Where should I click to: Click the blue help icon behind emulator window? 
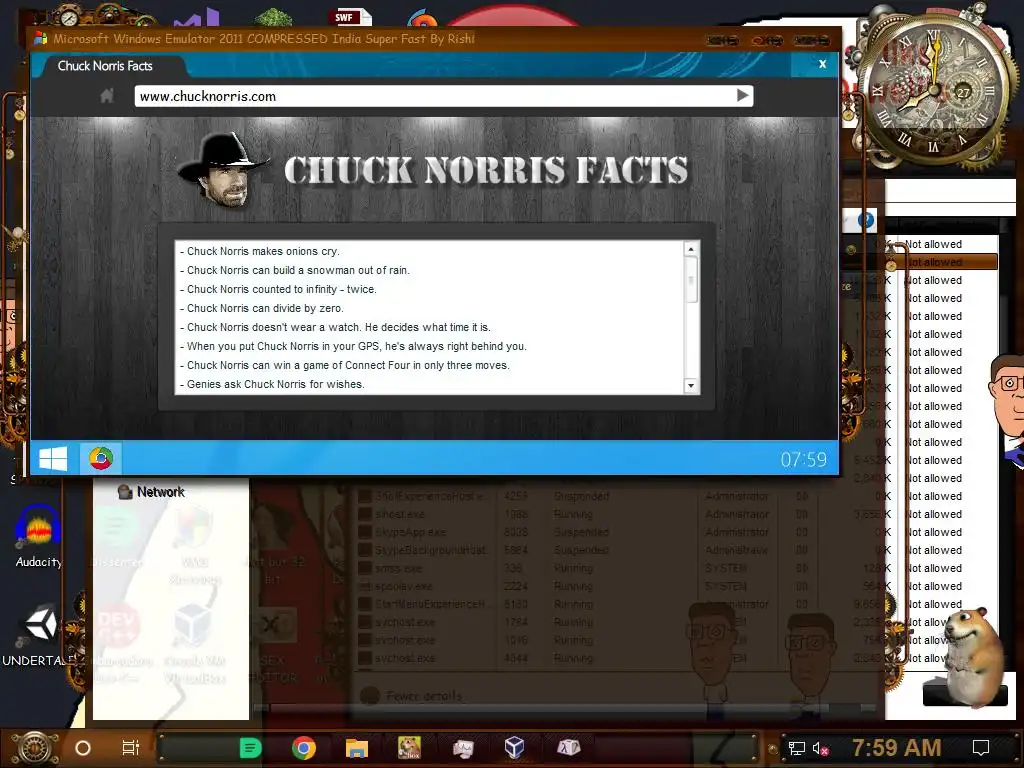pyautogui.click(x=866, y=220)
